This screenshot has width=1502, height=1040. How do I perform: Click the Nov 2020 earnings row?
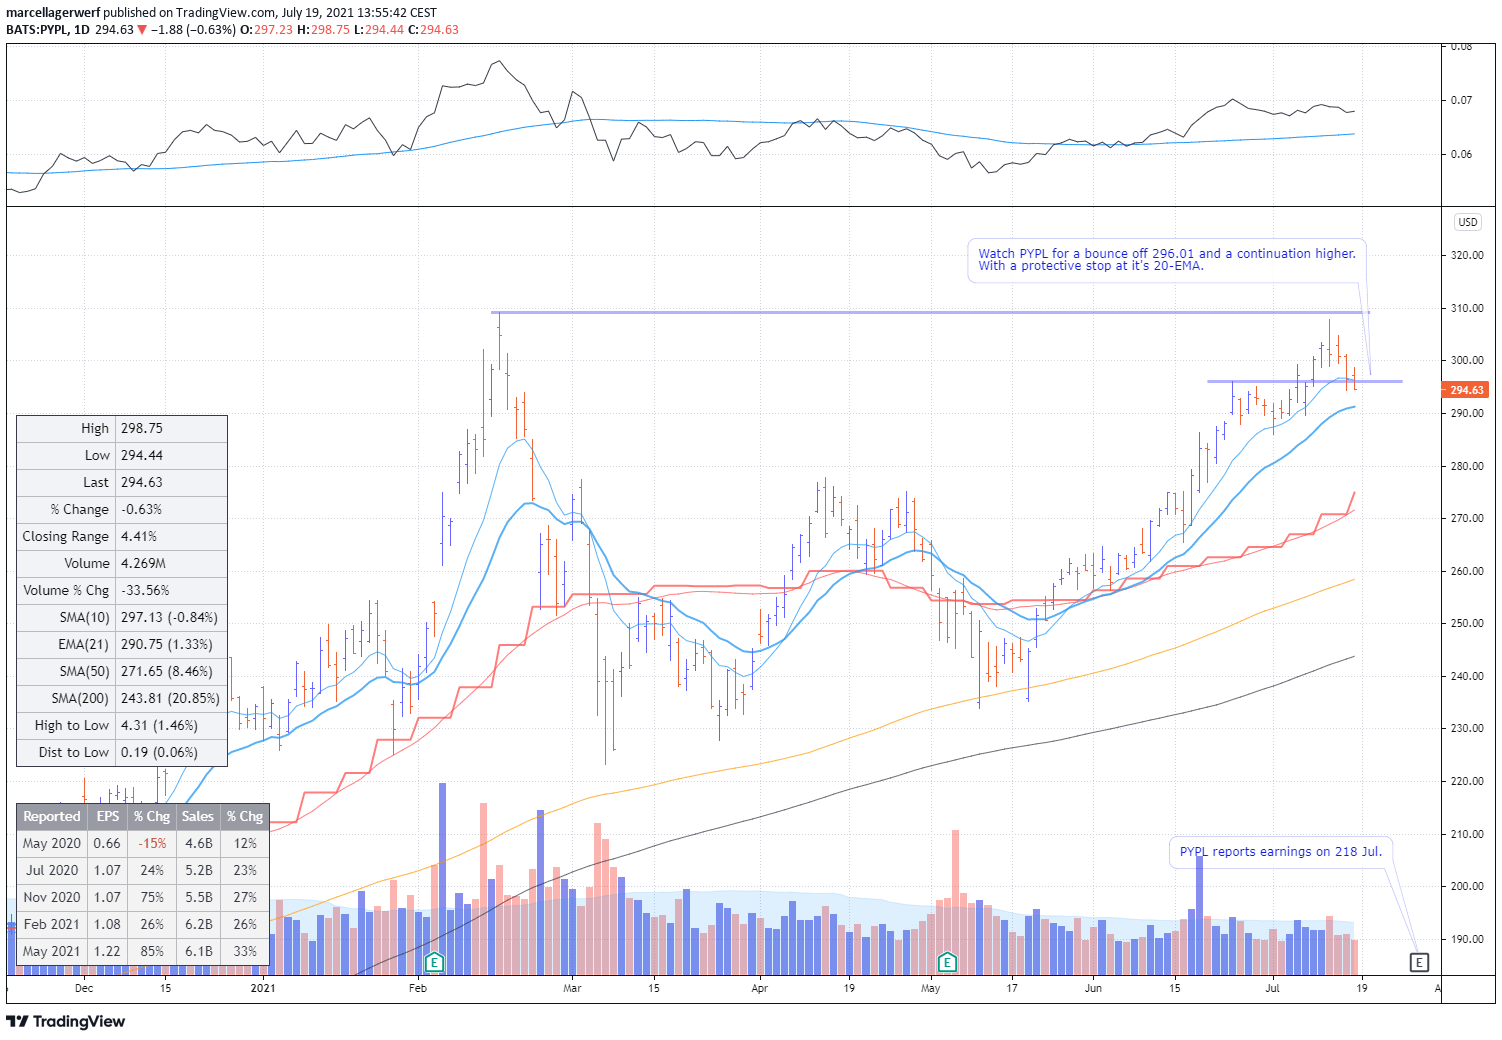pyautogui.click(x=143, y=897)
